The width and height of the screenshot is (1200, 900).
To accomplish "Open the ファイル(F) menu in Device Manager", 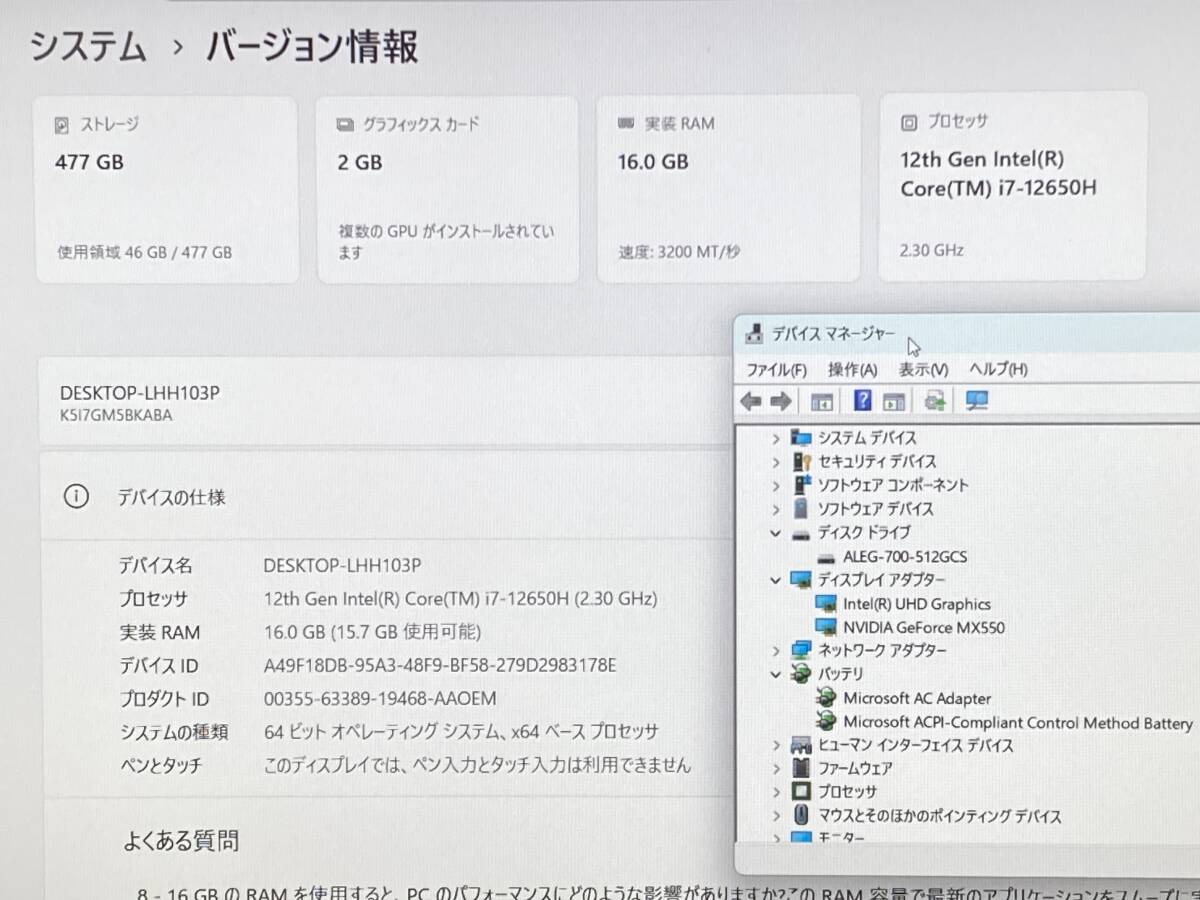I will 776,369.
